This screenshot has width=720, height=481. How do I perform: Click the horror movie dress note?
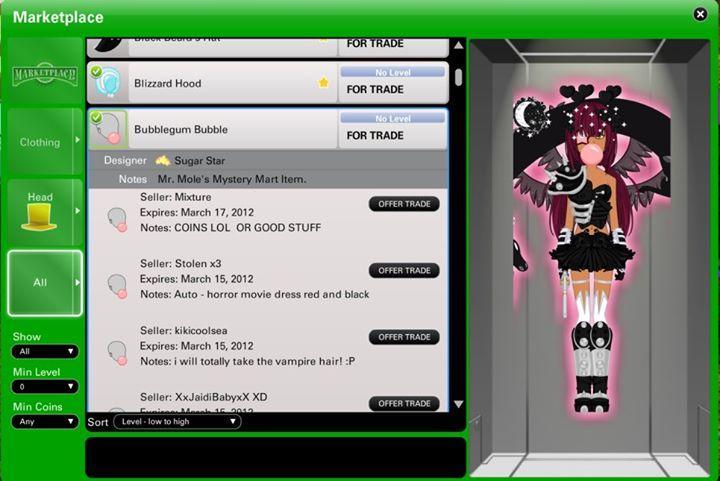coord(255,294)
